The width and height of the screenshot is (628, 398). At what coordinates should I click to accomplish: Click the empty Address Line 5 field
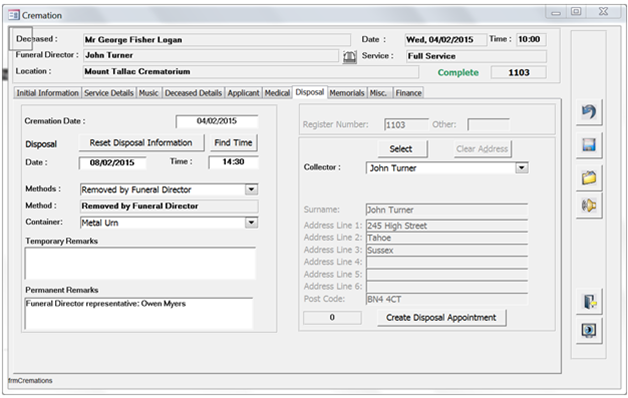coord(447,275)
